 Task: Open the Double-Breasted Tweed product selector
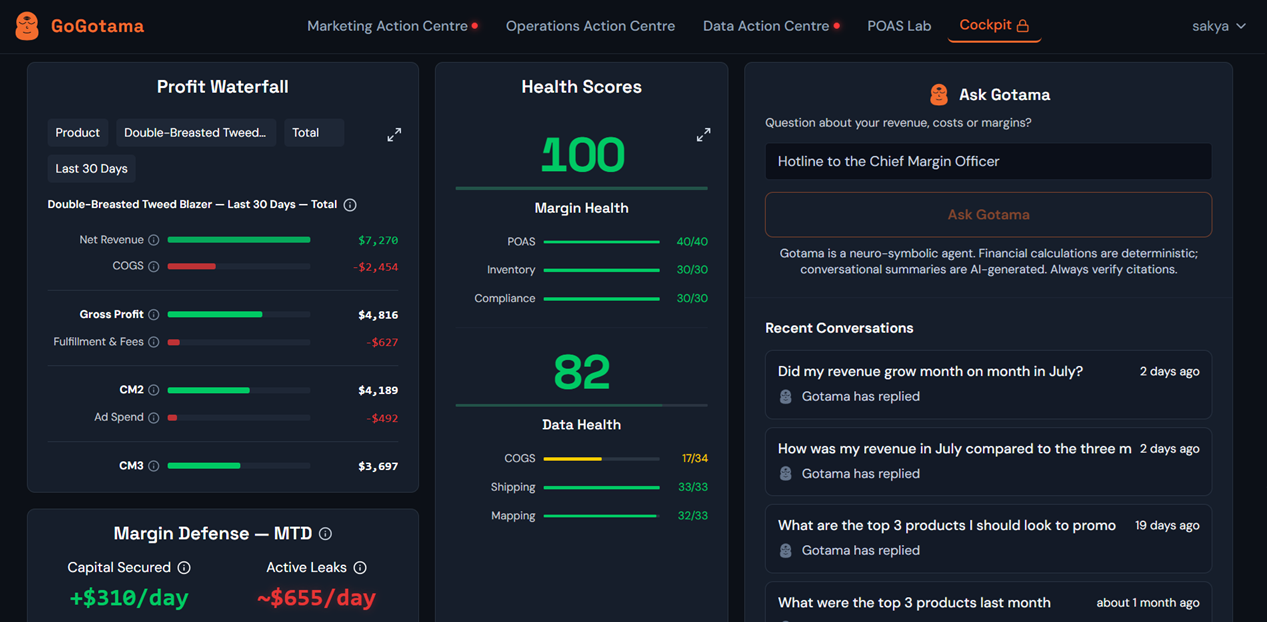point(195,133)
